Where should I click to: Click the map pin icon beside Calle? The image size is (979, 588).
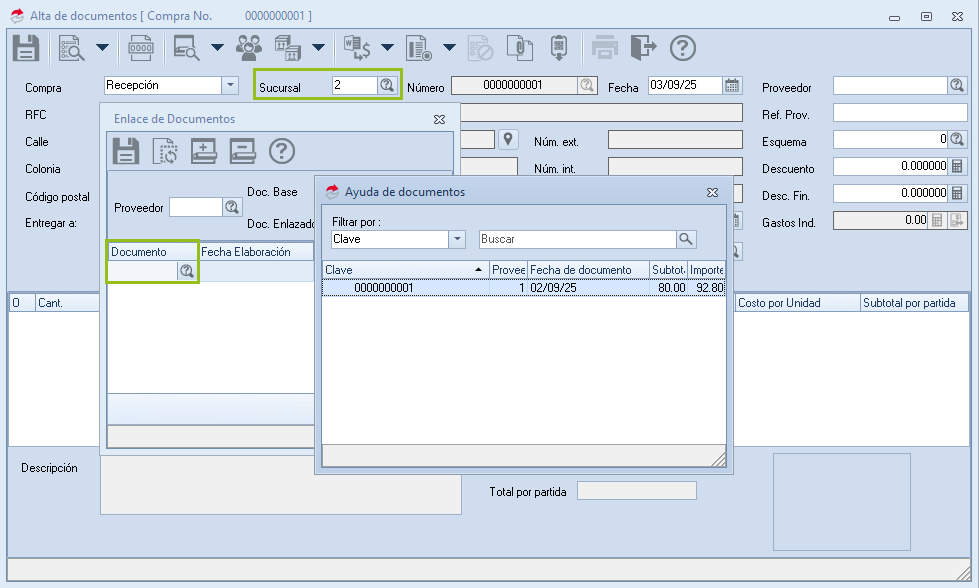click(508, 139)
